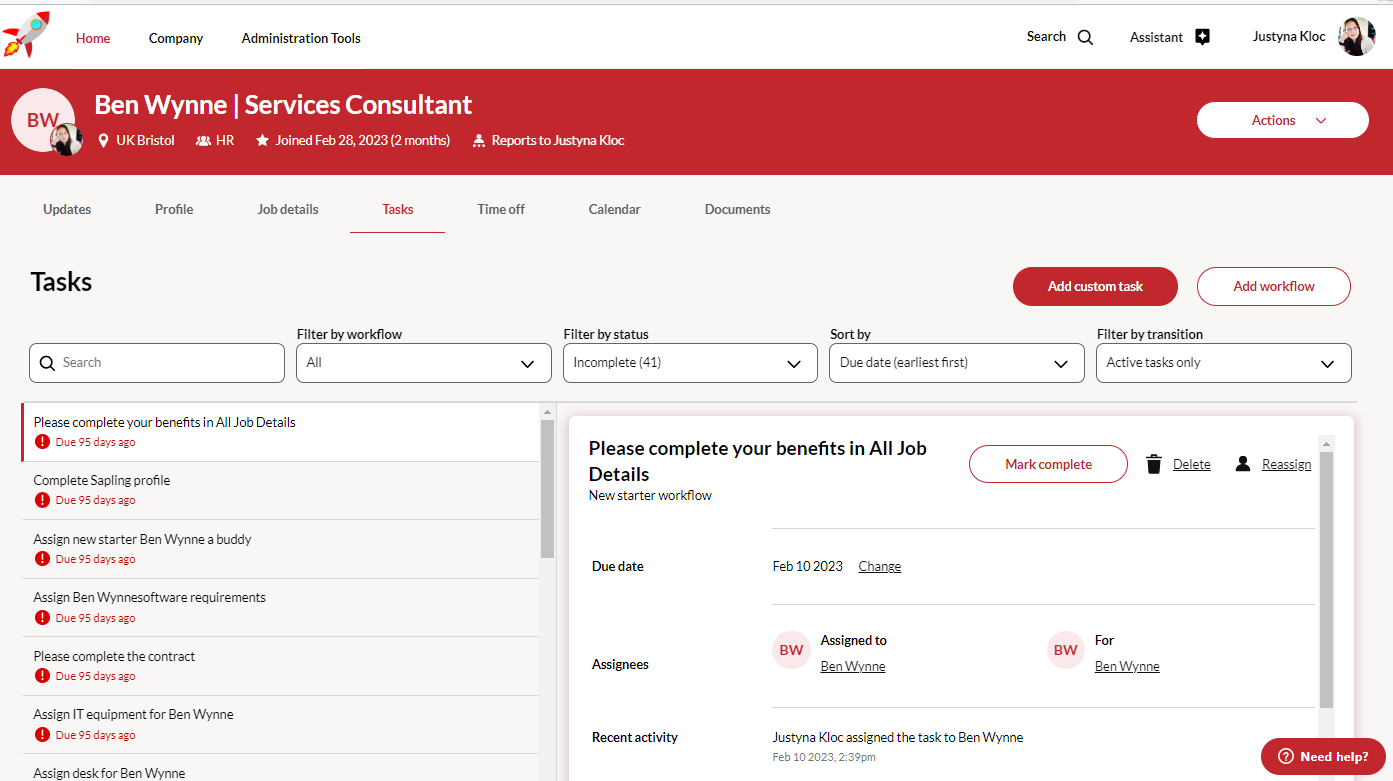The image size is (1393, 781).
Task: Expand the Filter by workflow dropdown
Action: (423, 363)
